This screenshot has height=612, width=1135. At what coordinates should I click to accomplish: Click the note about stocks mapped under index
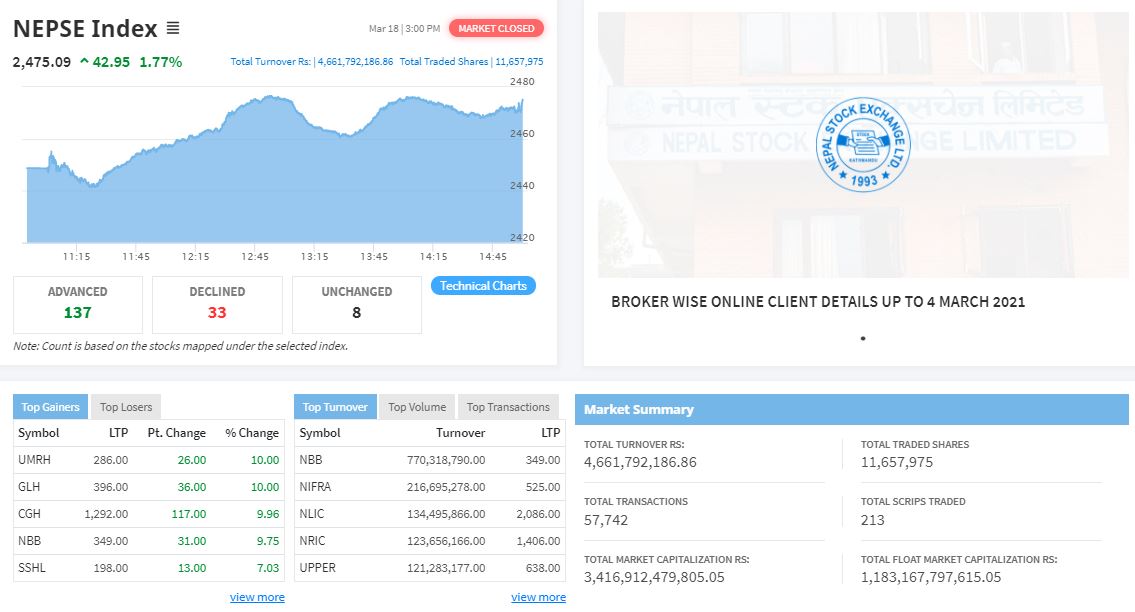tap(181, 346)
